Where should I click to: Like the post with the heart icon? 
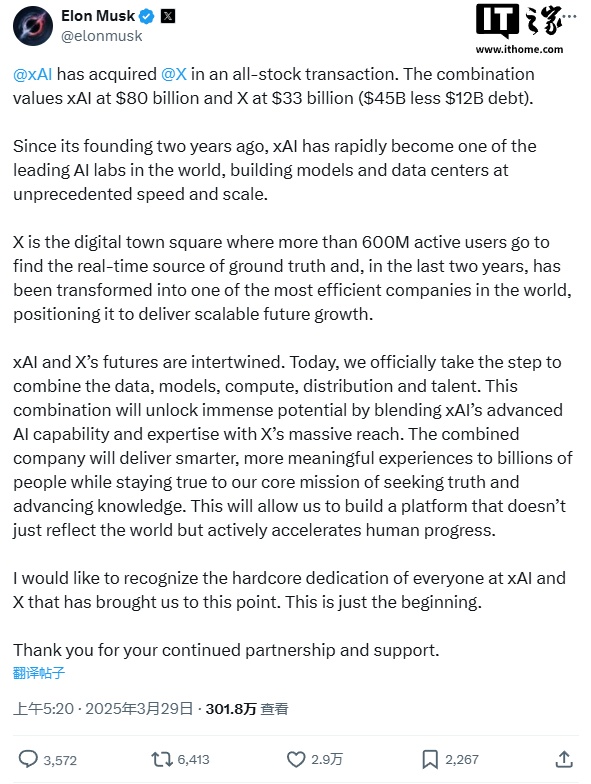296,760
